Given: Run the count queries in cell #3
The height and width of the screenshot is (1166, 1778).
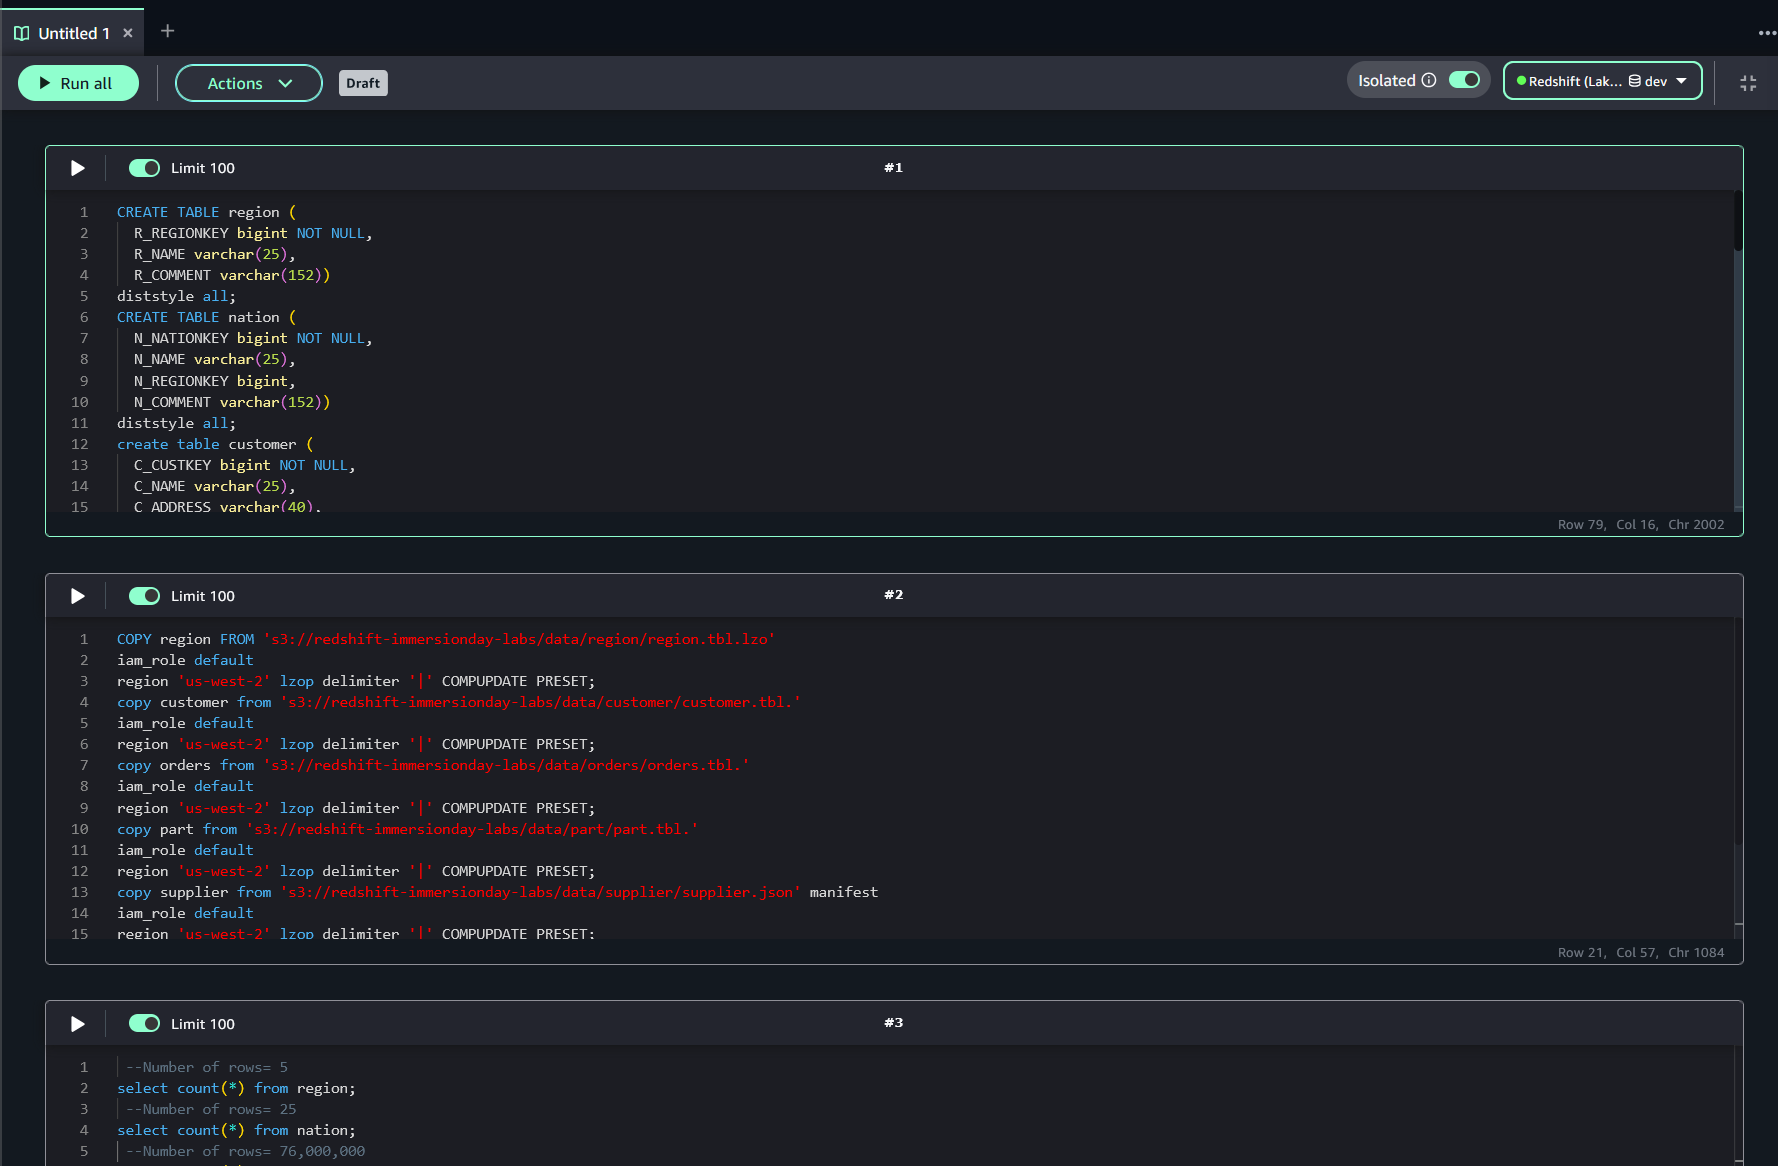Looking at the screenshot, I should (x=77, y=1023).
